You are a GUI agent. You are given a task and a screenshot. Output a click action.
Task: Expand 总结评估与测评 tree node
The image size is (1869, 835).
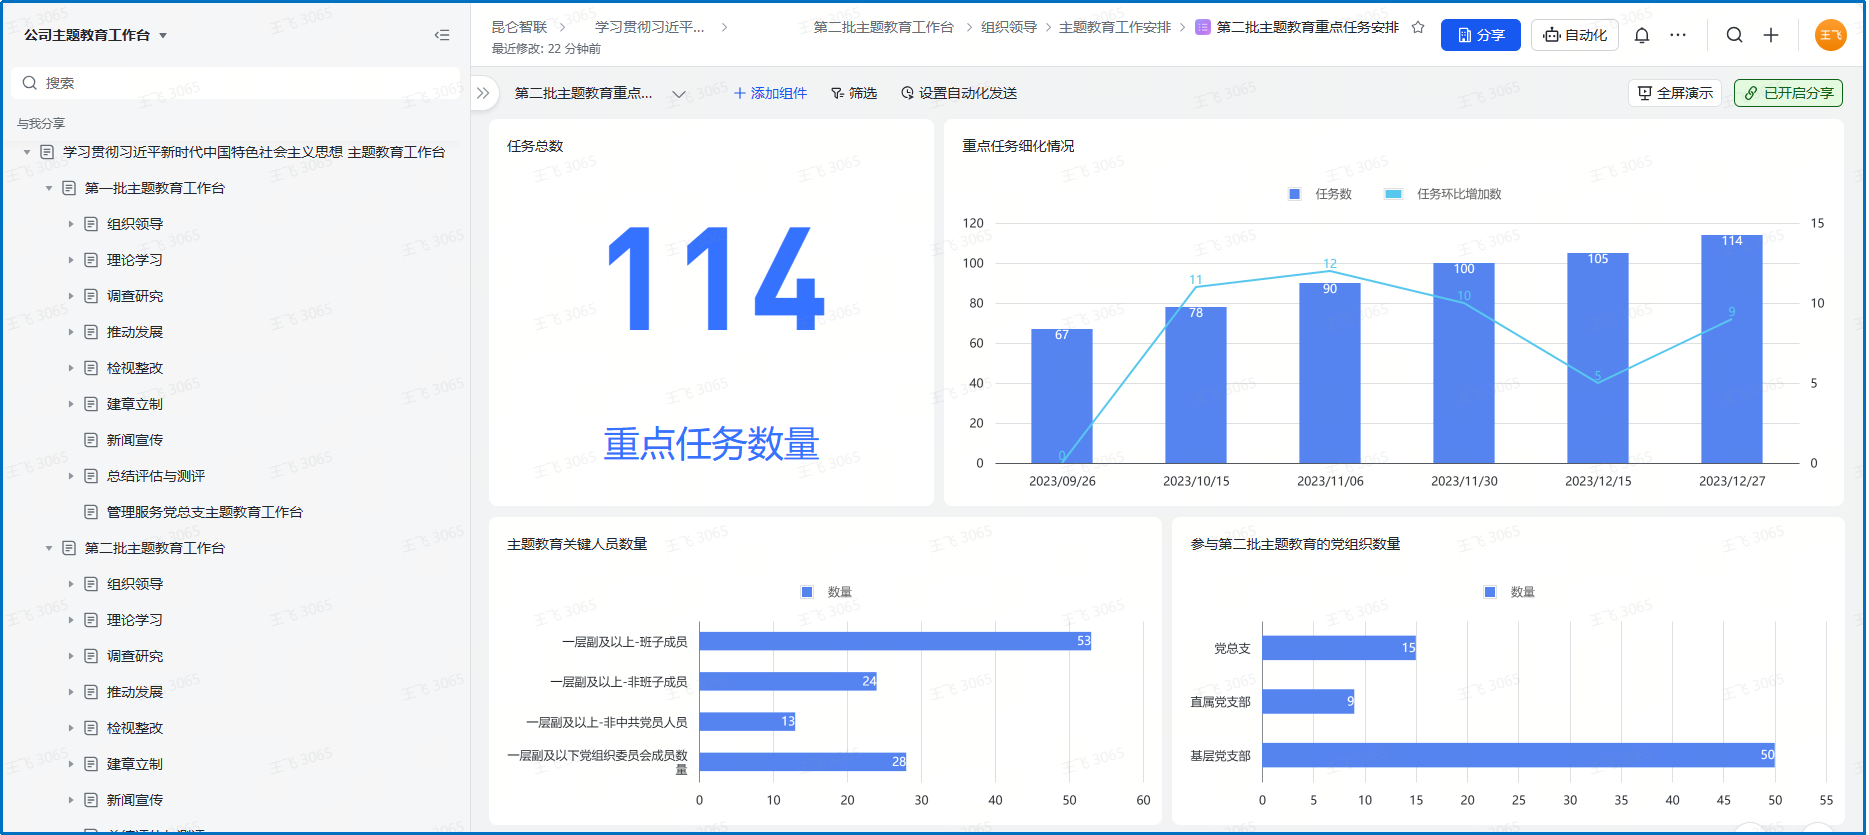[71, 476]
